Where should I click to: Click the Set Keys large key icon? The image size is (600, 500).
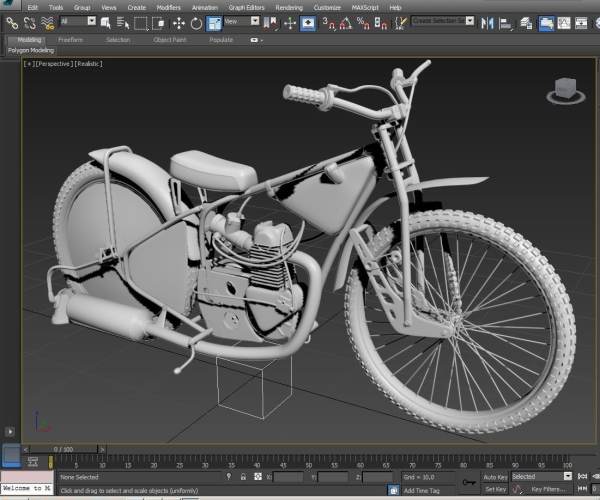click(469, 482)
